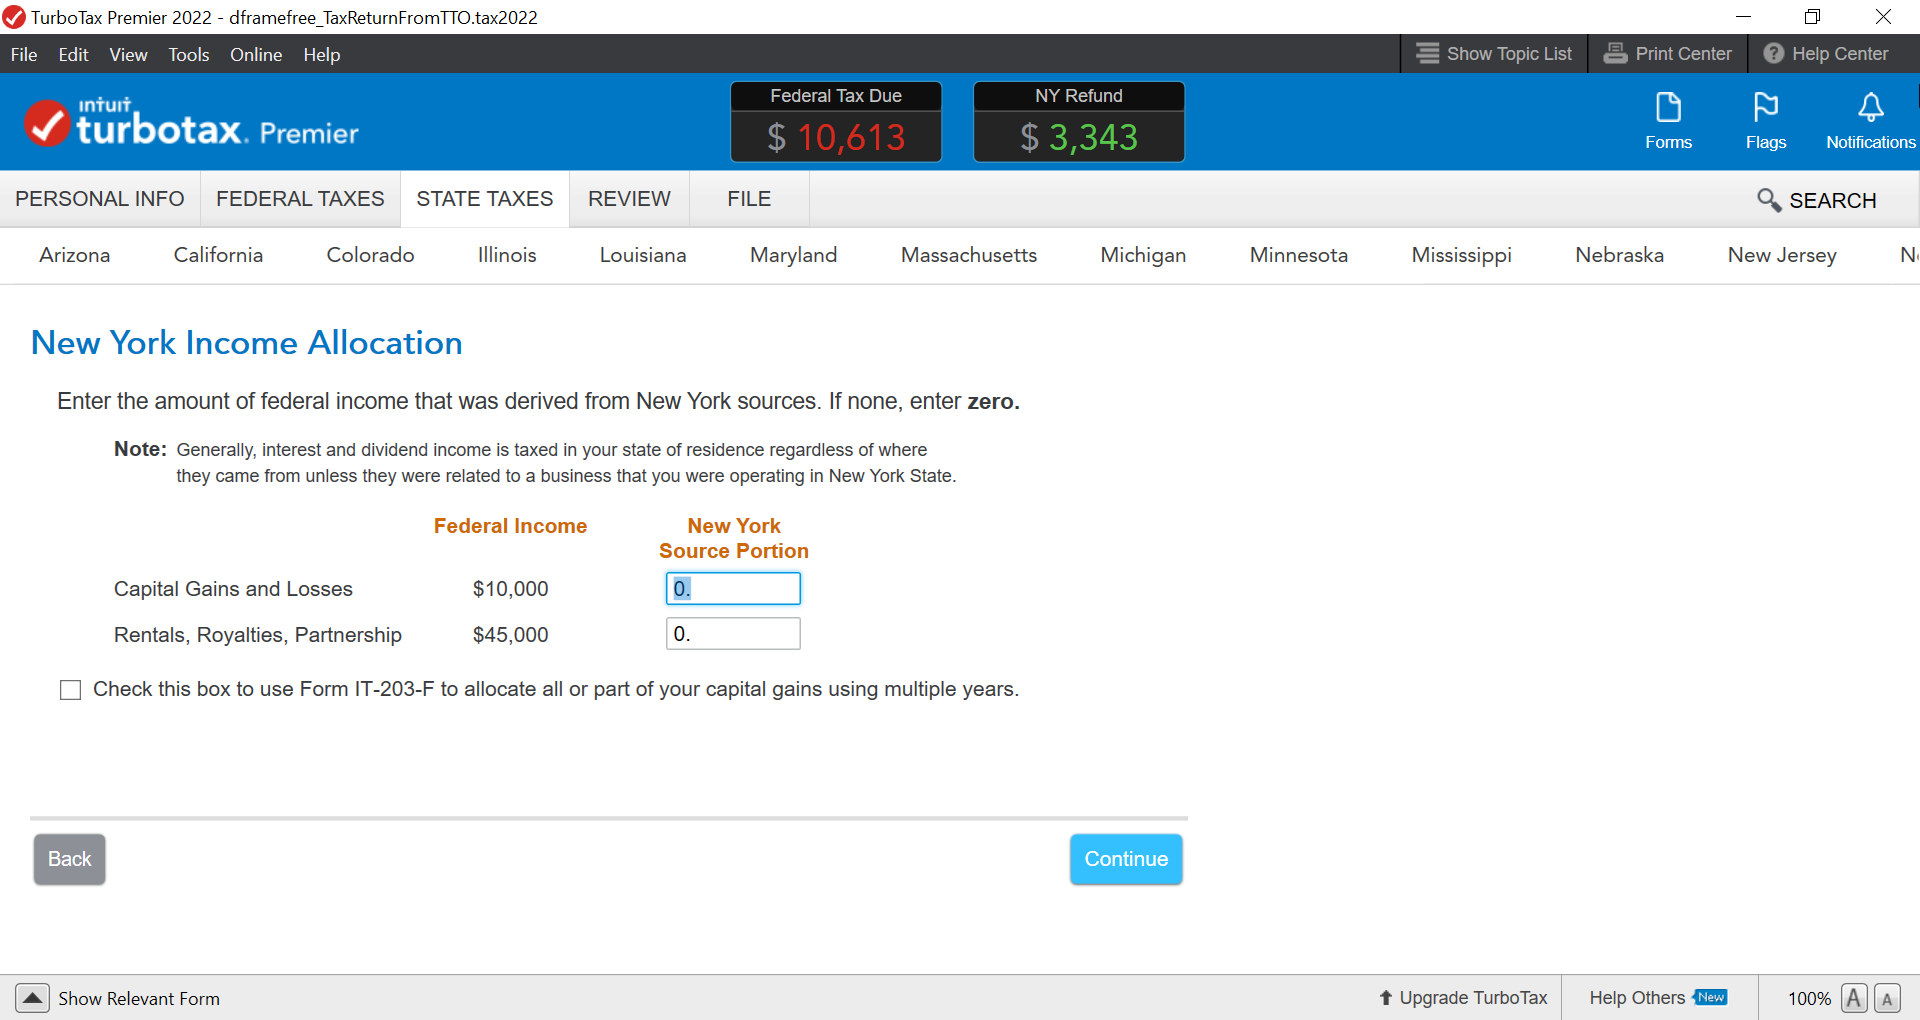
Task: Open Help Center question icon
Action: click(1773, 54)
